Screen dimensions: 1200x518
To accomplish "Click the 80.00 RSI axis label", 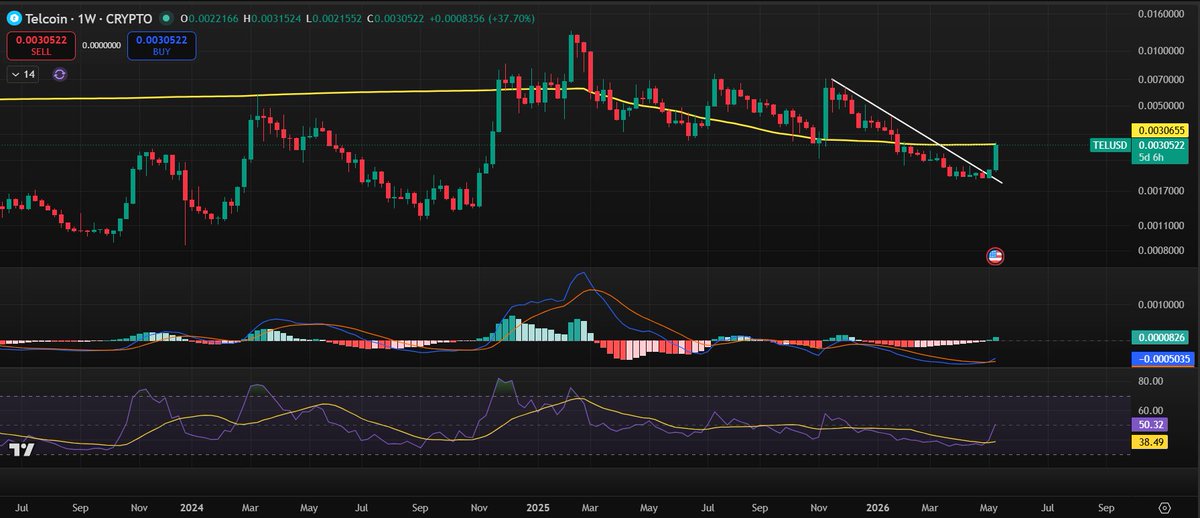I will tap(1150, 381).
